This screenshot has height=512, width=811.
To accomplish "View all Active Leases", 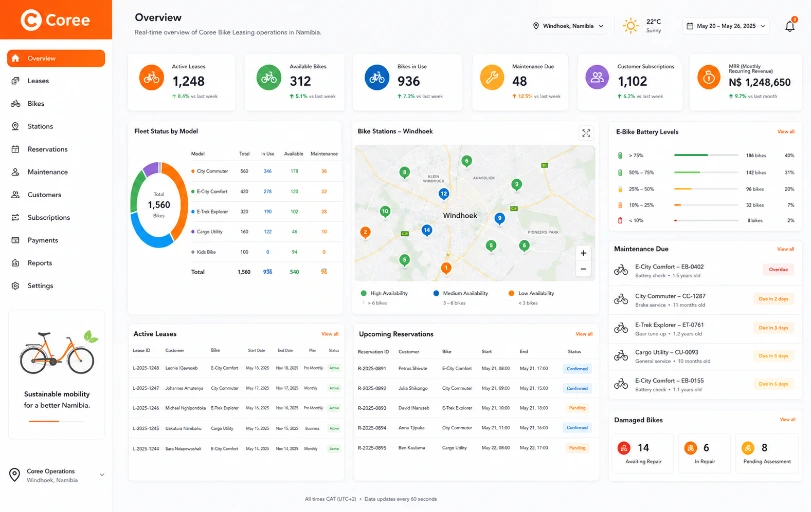I will [x=330, y=334].
